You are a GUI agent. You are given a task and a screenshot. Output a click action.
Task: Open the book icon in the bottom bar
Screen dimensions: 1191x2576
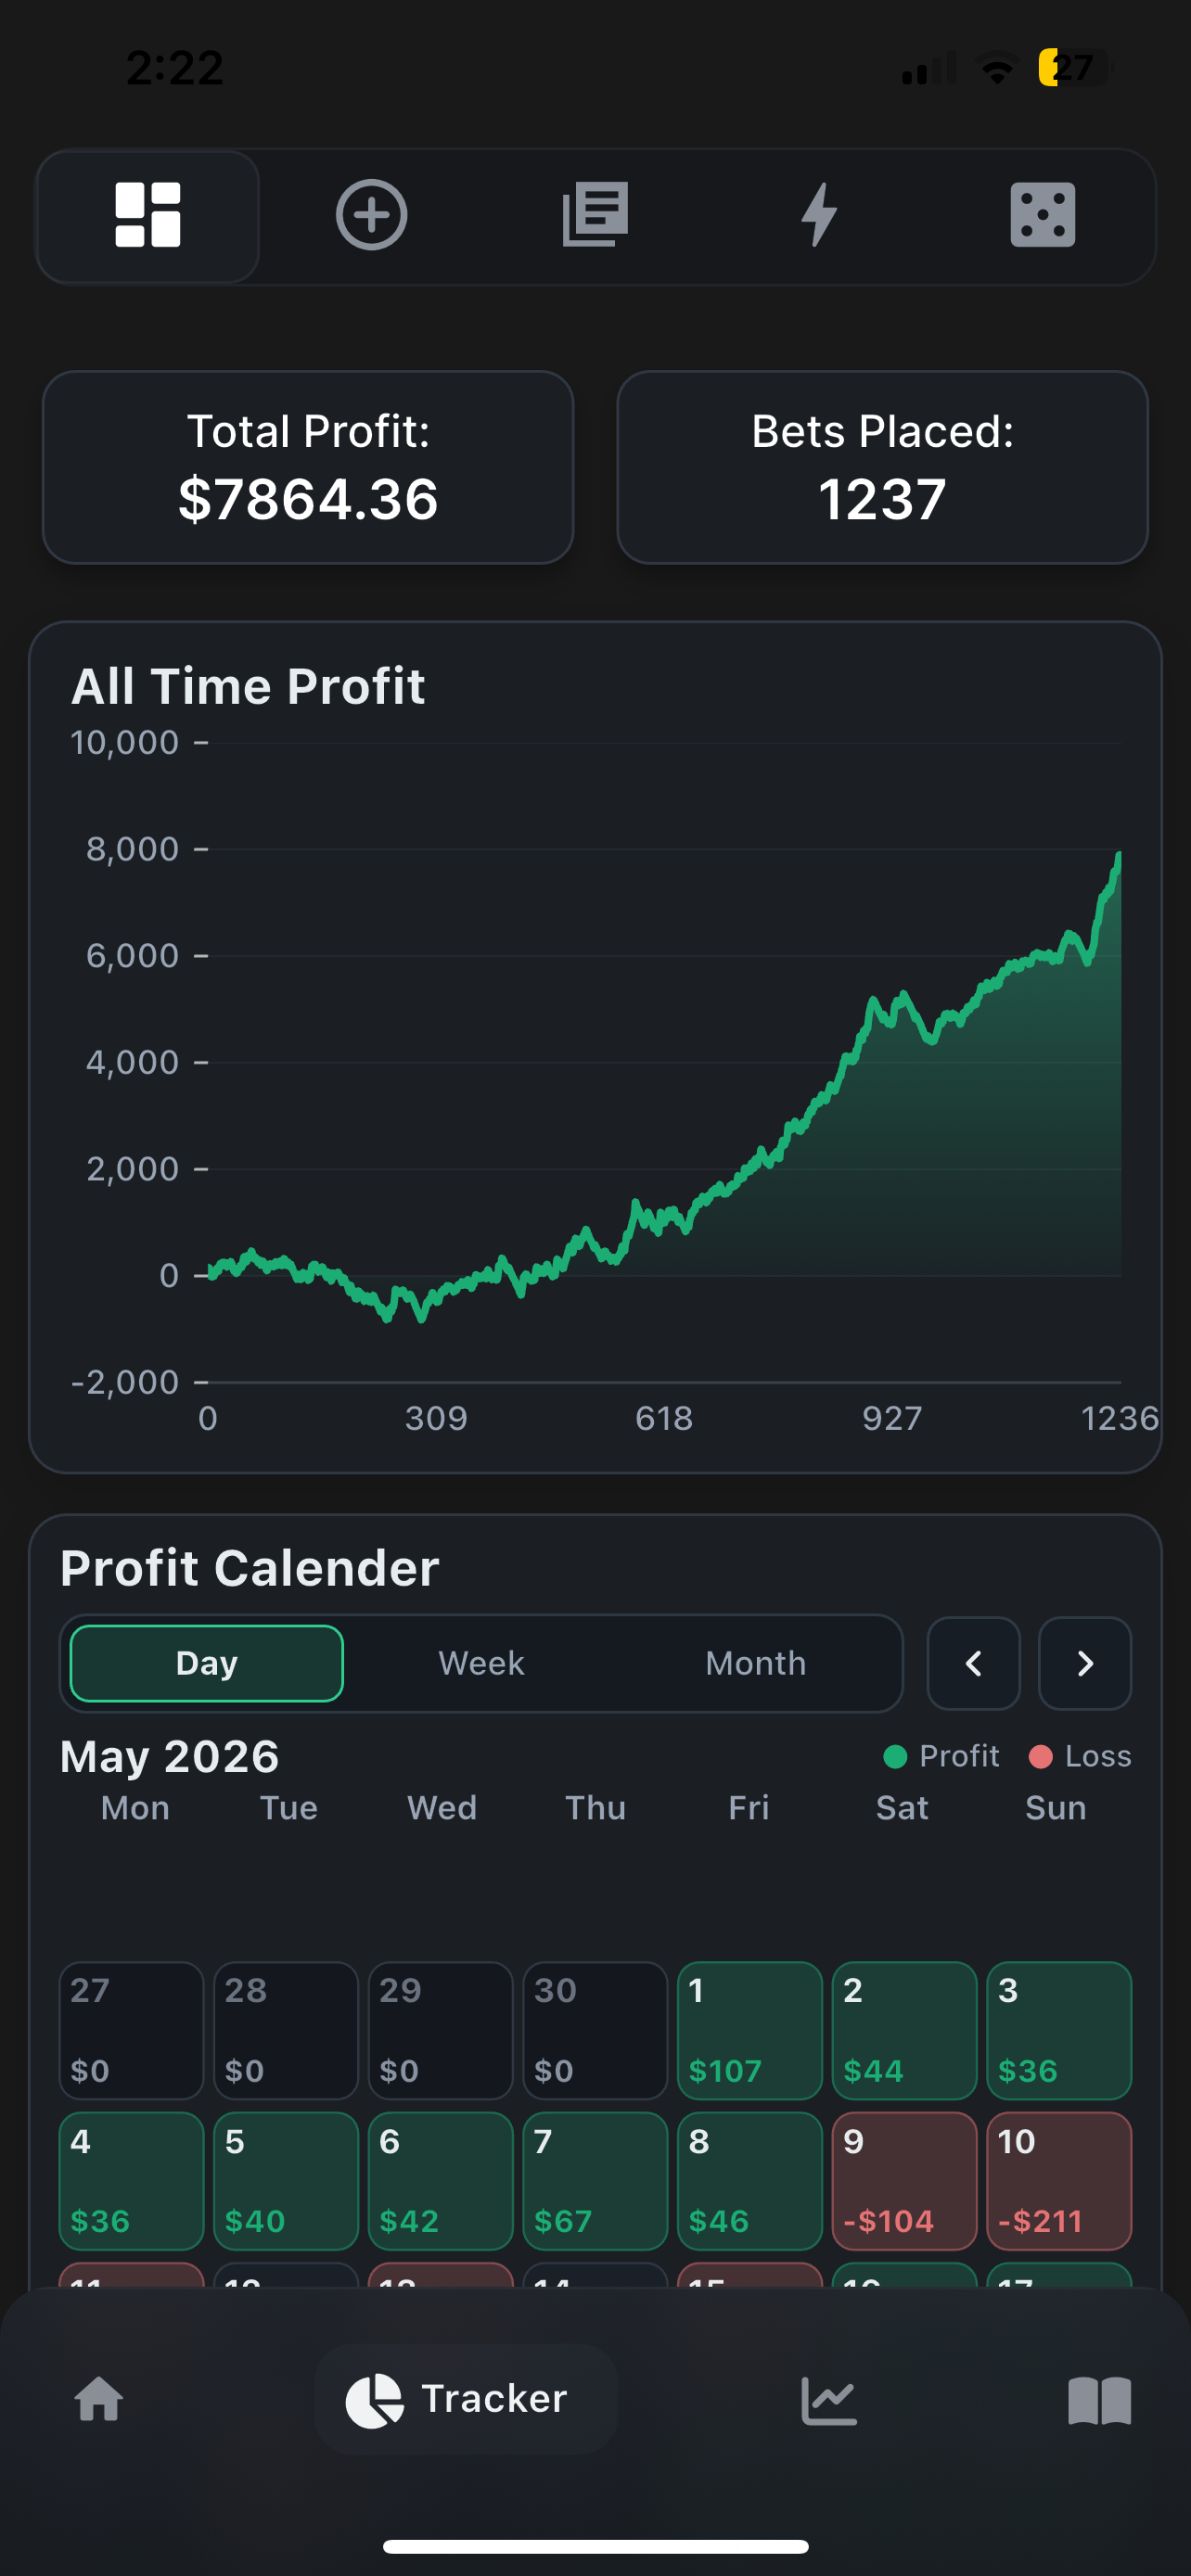coord(1099,2400)
